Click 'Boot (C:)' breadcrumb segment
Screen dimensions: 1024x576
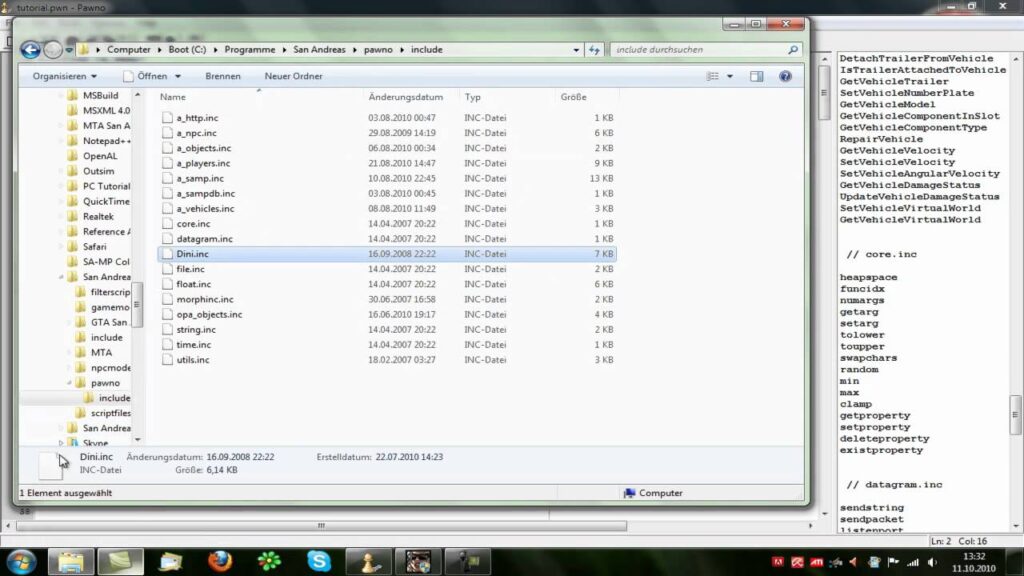[187, 50]
